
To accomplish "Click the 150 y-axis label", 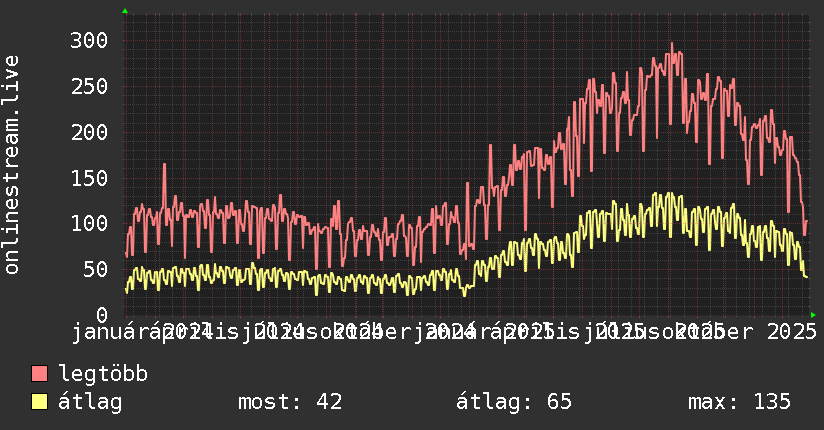I will pyautogui.click(x=89, y=178).
